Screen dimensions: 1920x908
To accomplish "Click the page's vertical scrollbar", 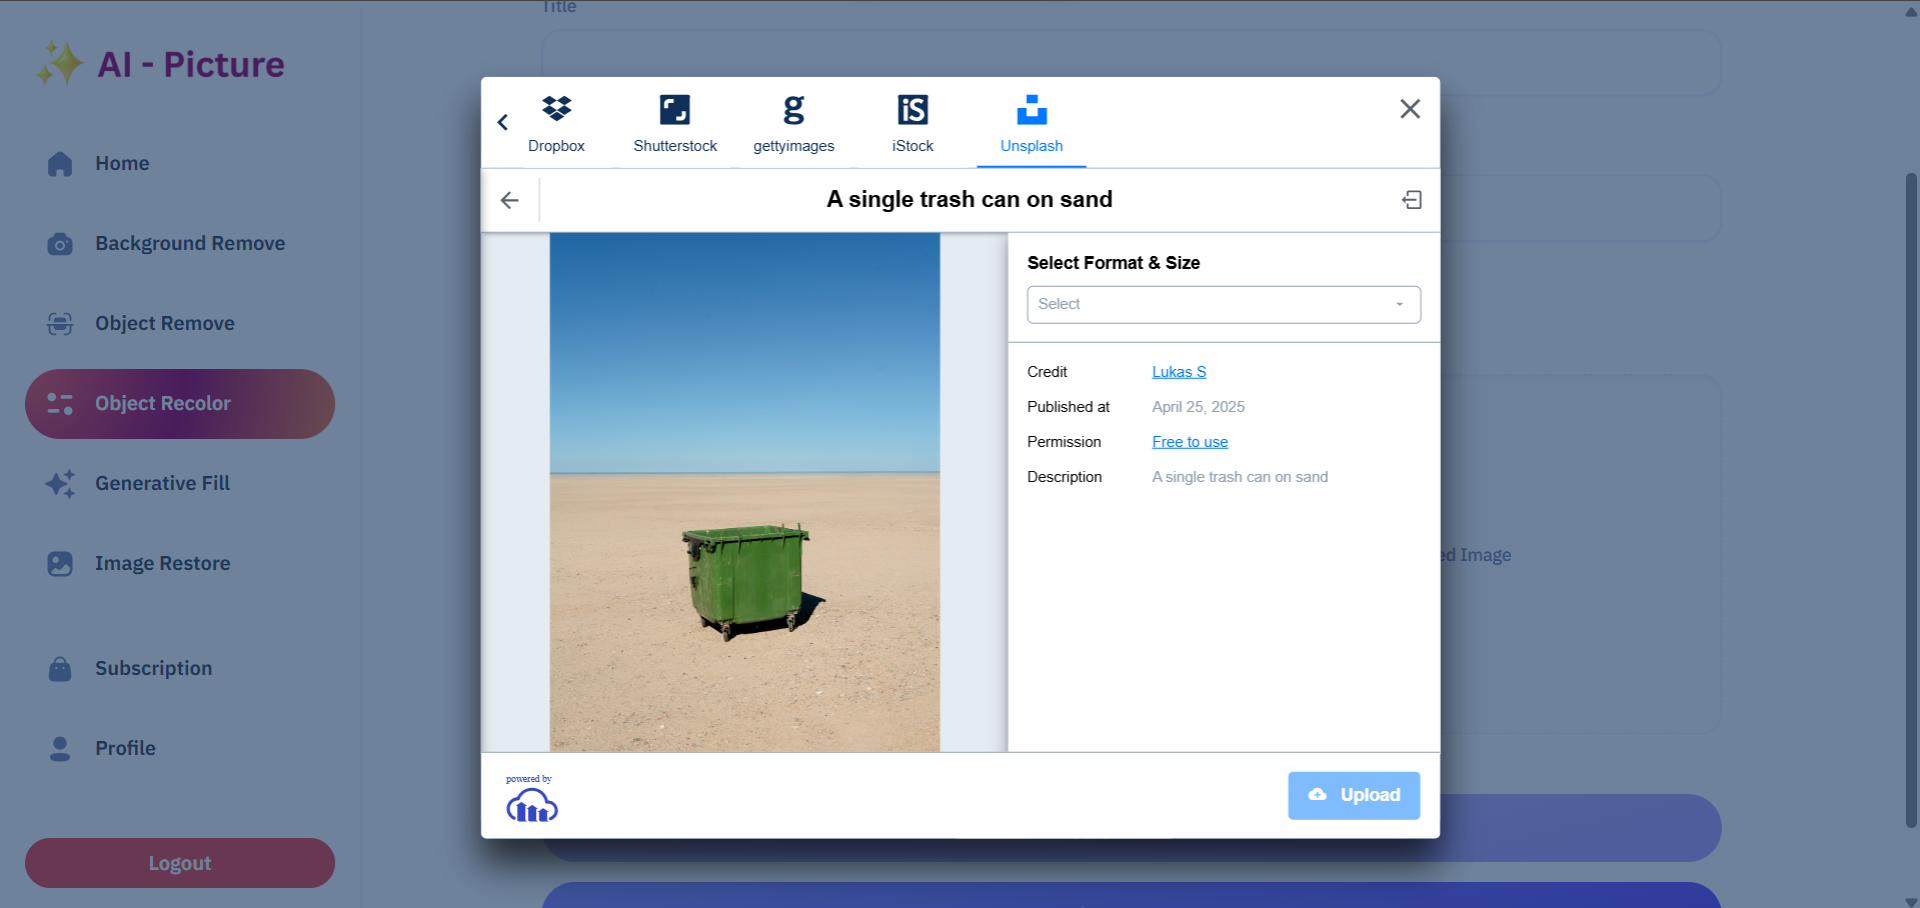I will pos(1911,500).
